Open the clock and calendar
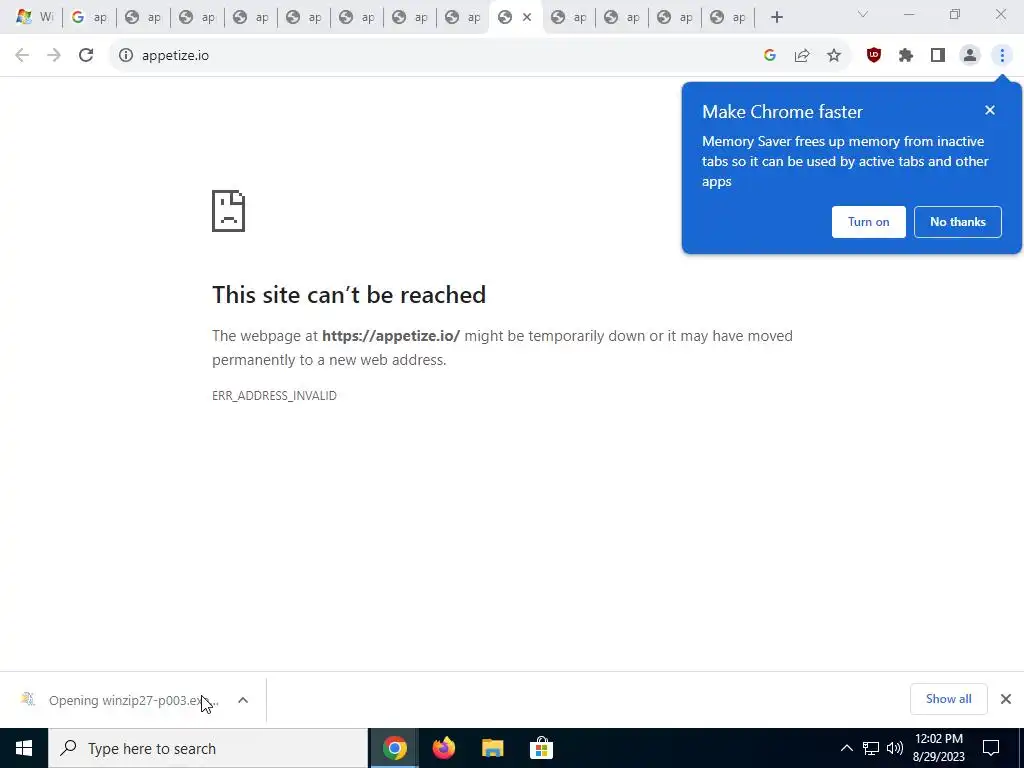 [938, 748]
